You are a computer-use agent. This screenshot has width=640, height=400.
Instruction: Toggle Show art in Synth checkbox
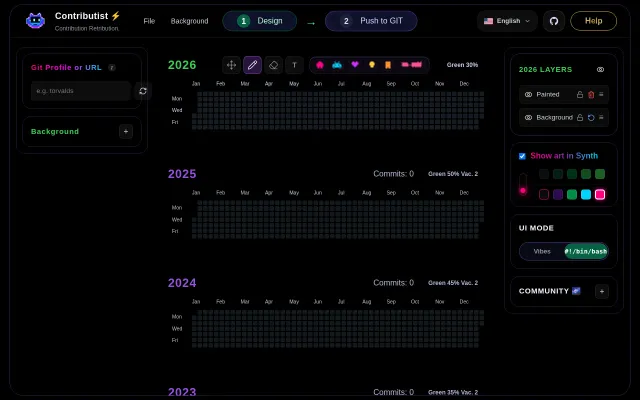click(x=522, y=156)
